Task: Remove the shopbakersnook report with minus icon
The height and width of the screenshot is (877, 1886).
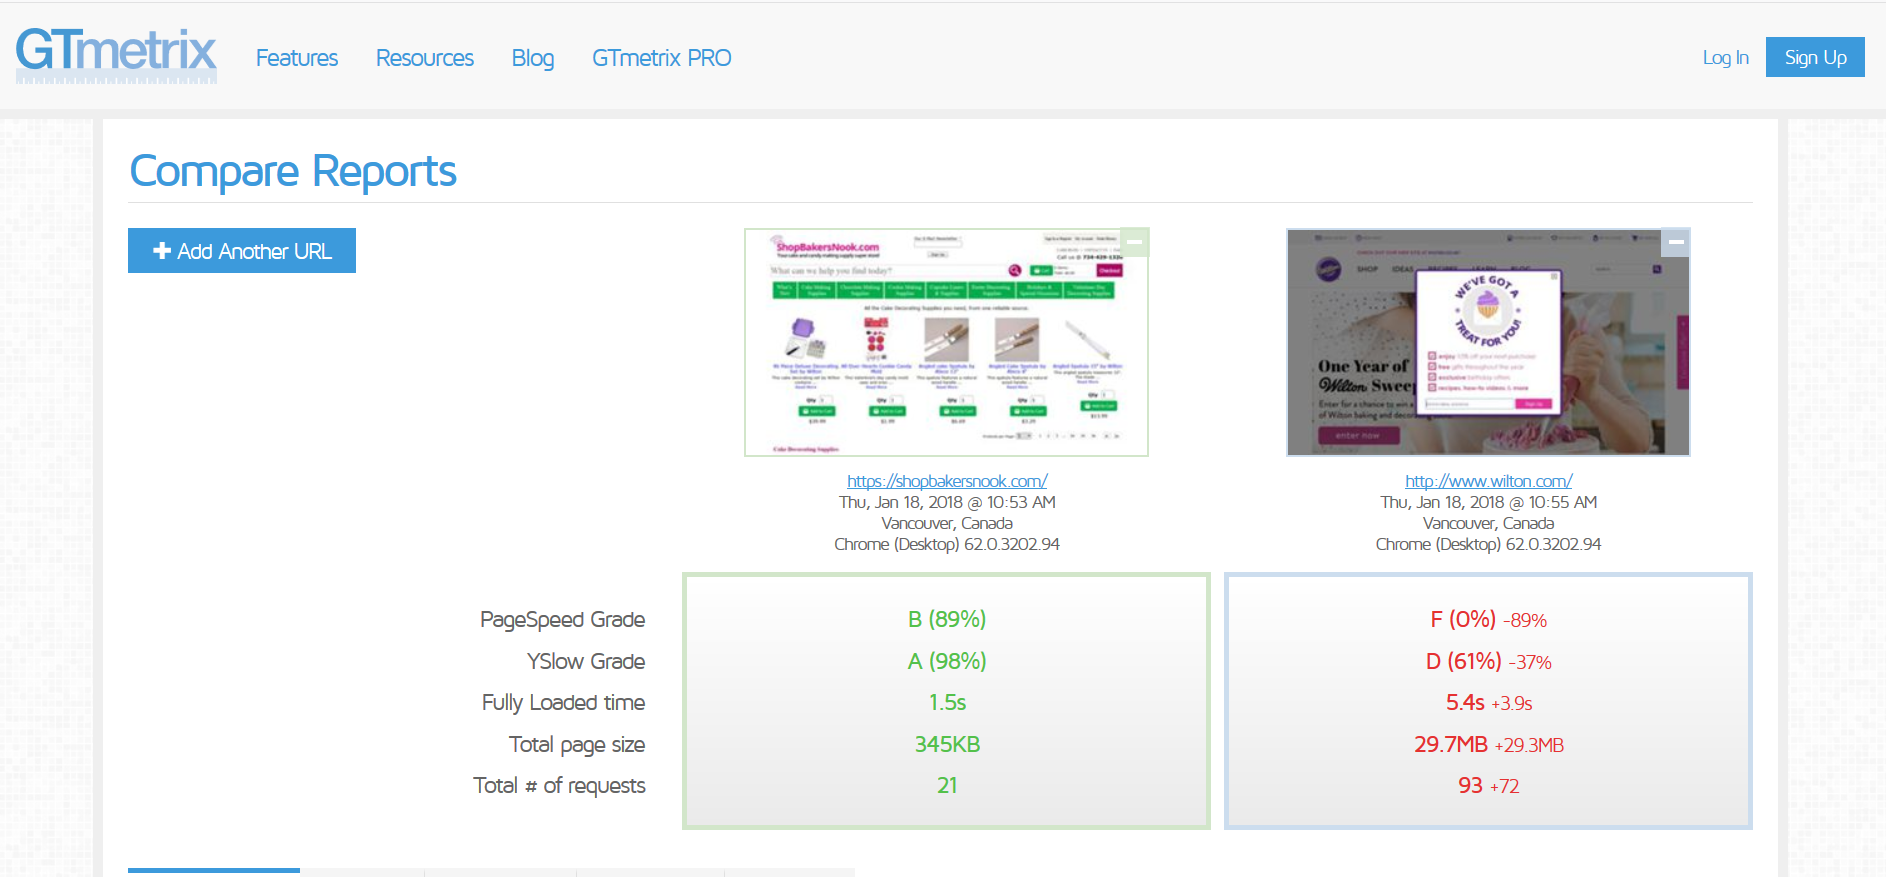Action: coord(1135,242)
